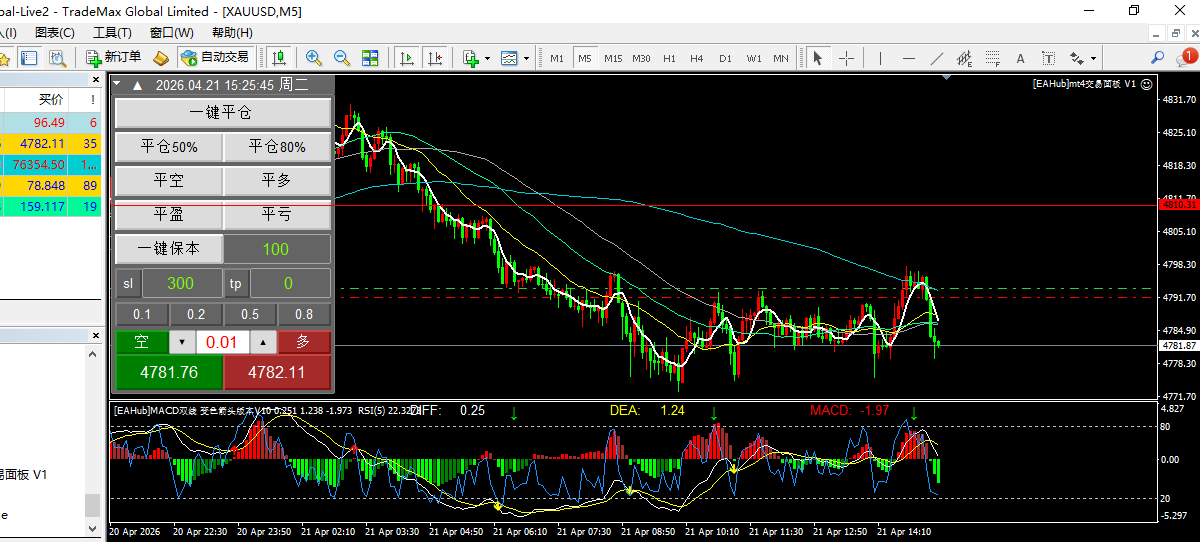Image resolution: width=1200 pixels, height=542 pixels.
Task: Click the 平盈 close profit button
Action: coord(169,215)
